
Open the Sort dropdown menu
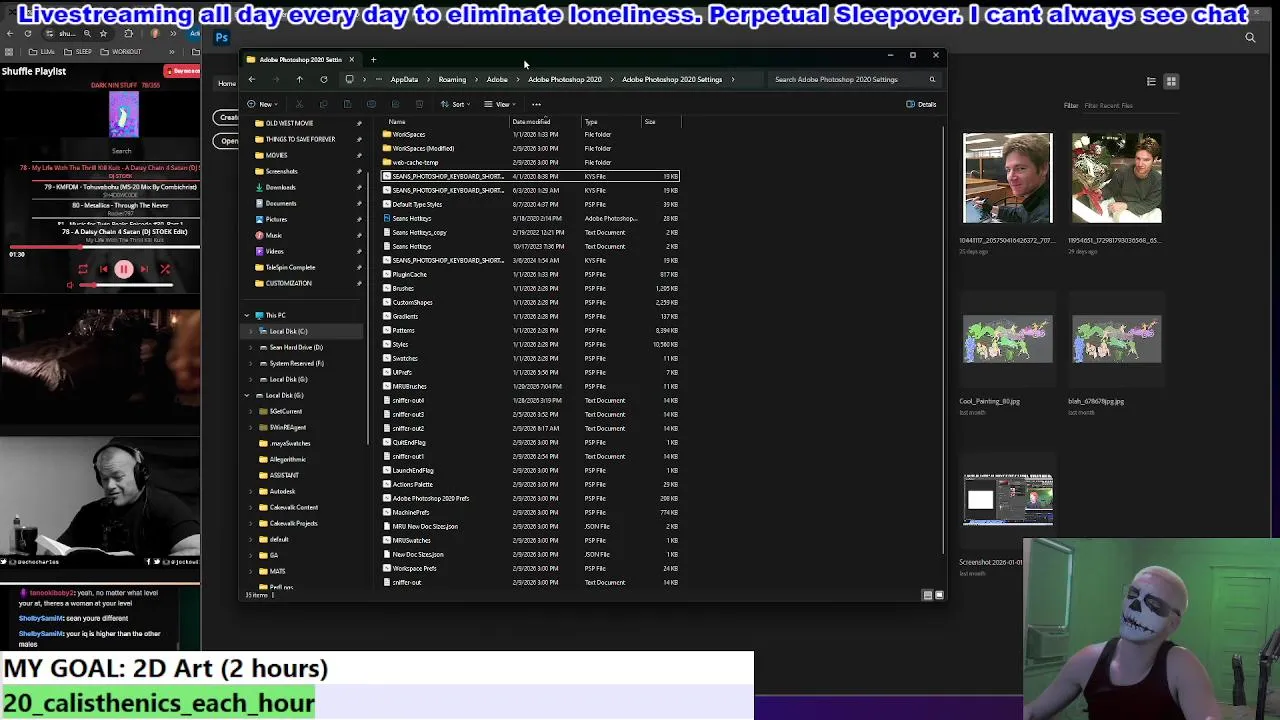(456, 104)
